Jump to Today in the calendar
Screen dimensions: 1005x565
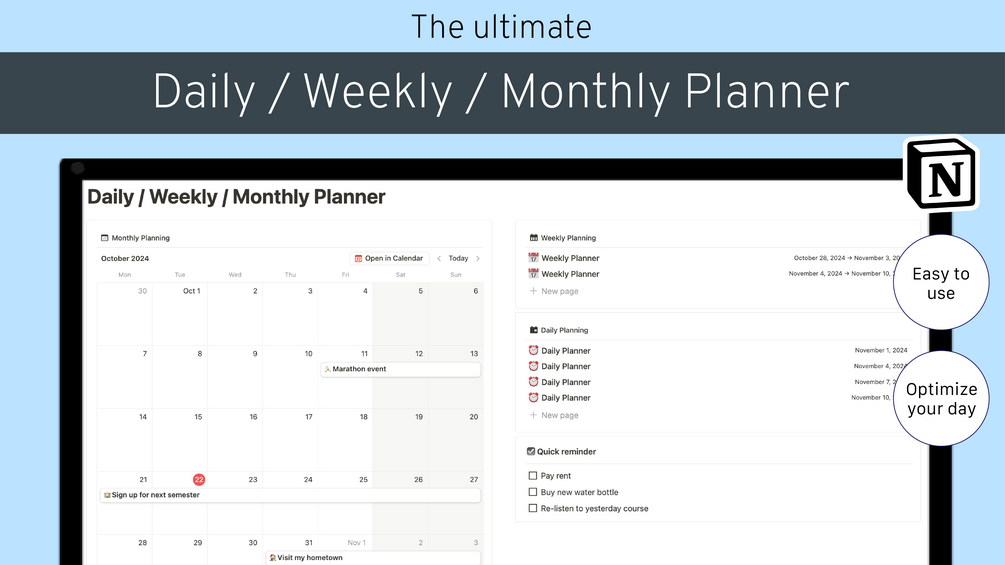point(458,258)
